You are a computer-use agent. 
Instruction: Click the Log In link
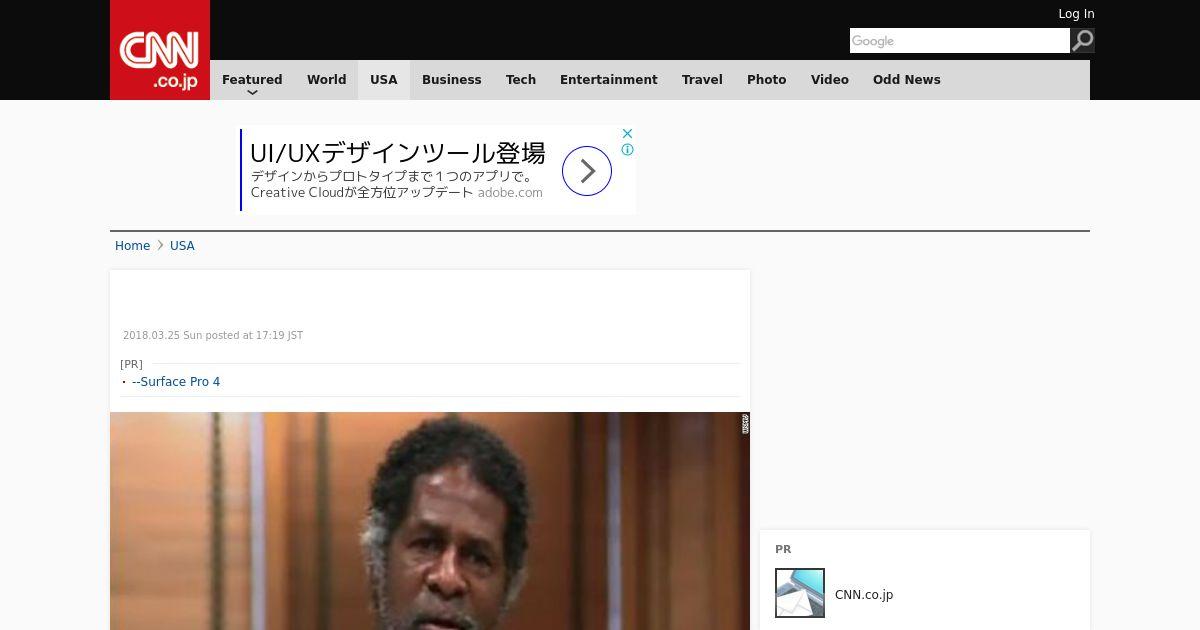(x=1076, y=14)
